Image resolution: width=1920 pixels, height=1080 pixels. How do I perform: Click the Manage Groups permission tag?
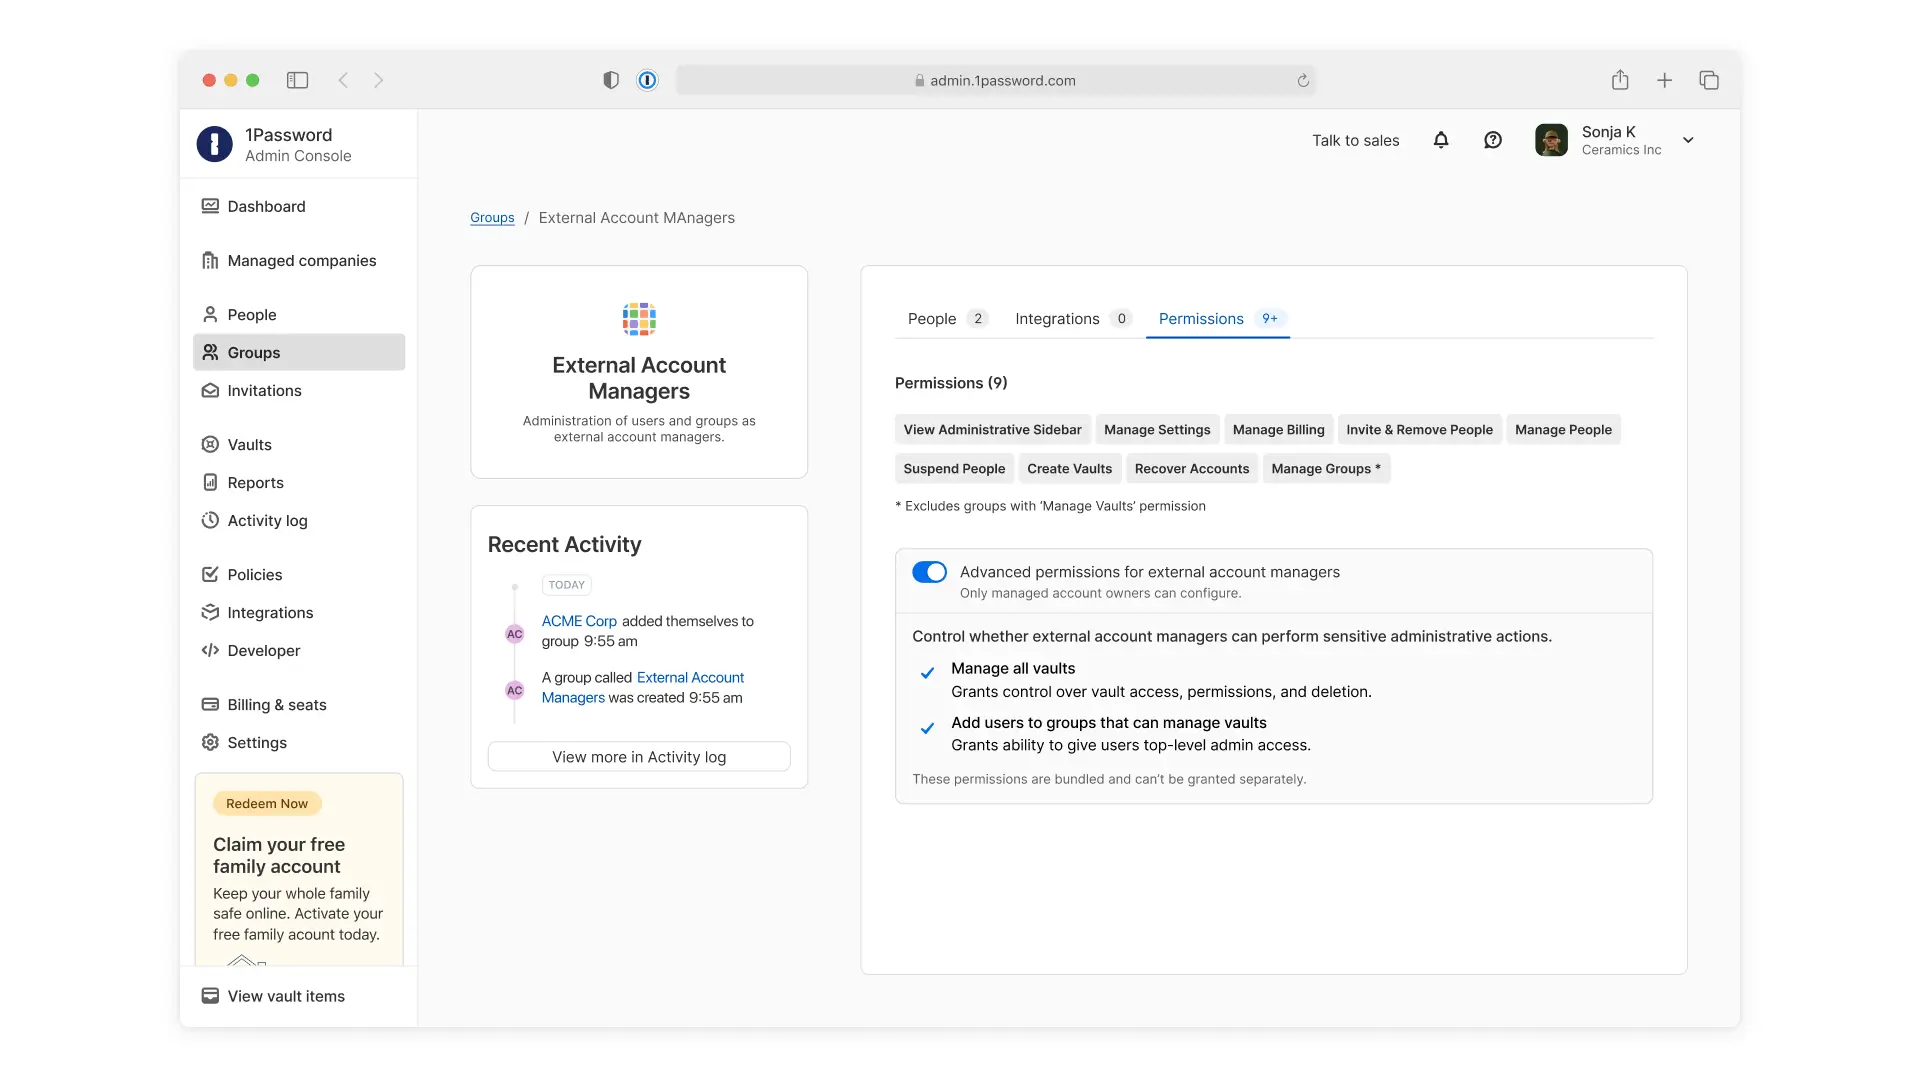point(1326,469)
